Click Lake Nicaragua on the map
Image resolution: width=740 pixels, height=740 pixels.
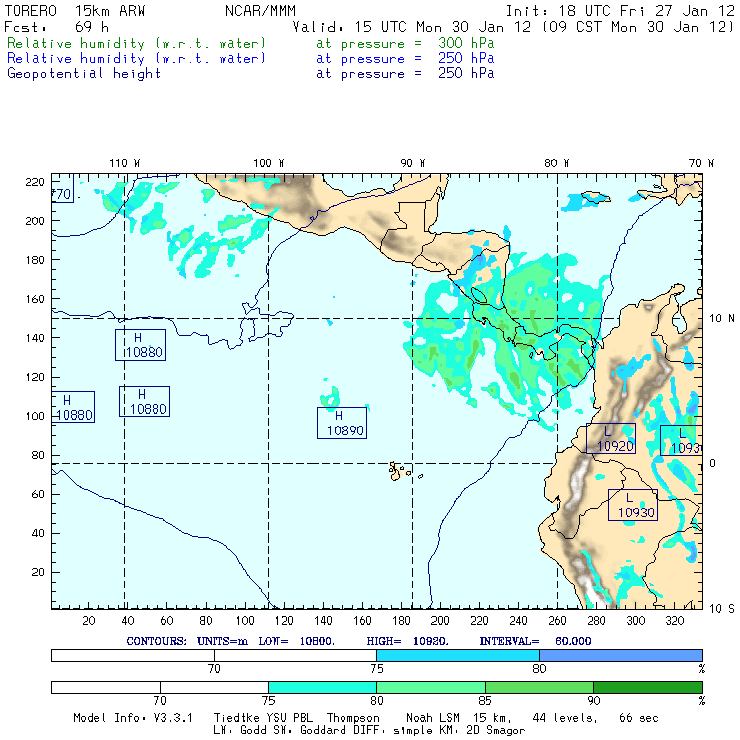(x=479, y=296)
